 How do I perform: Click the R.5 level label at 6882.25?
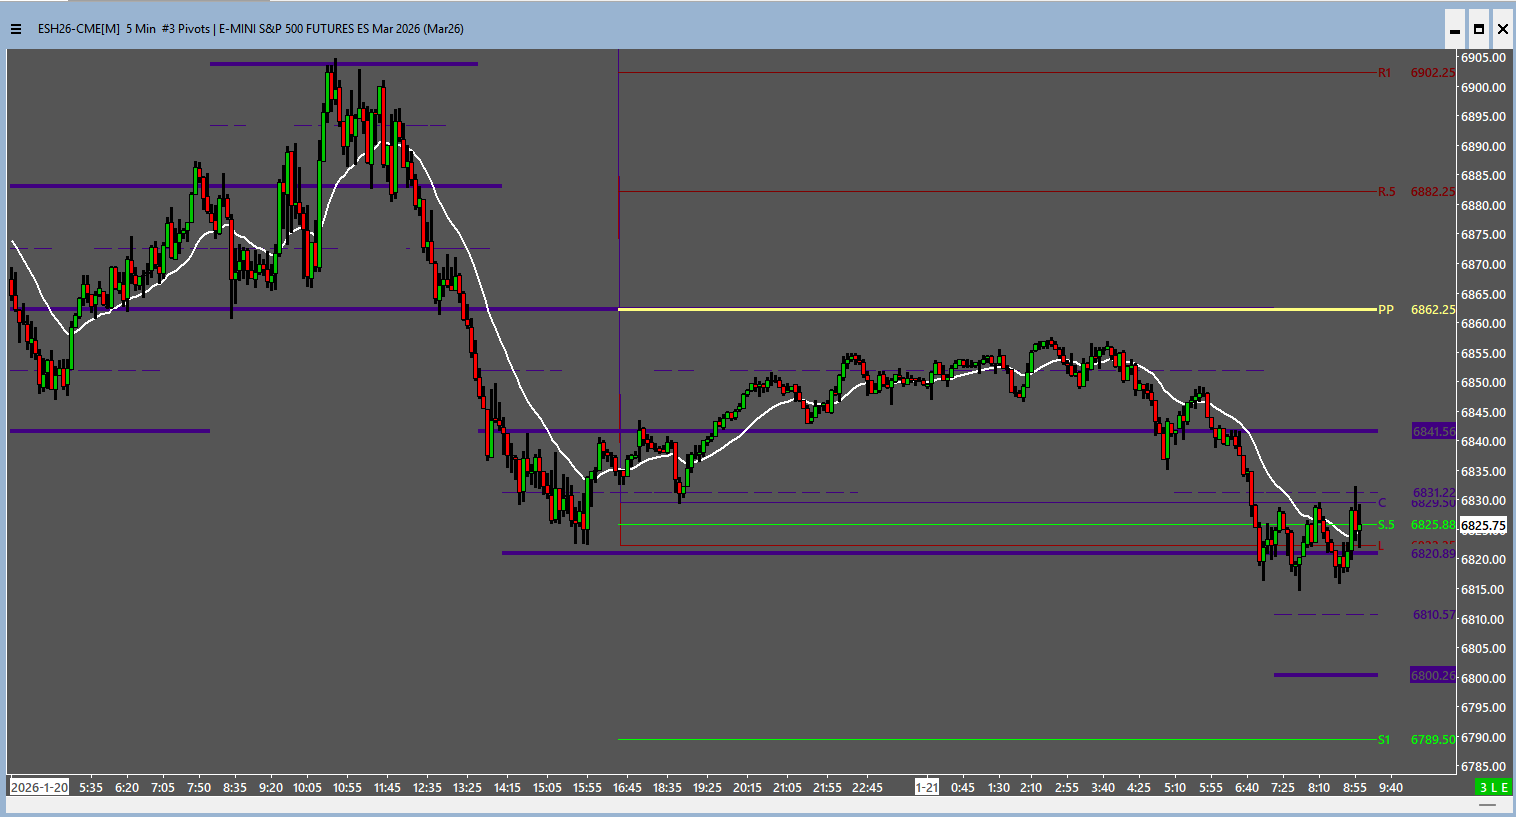pos(1386,192)
